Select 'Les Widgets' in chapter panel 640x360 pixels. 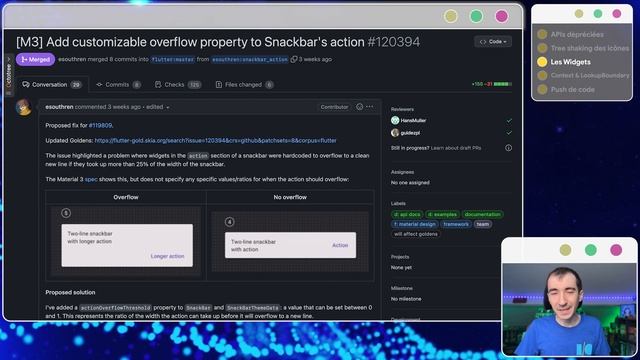pos(570,62)
